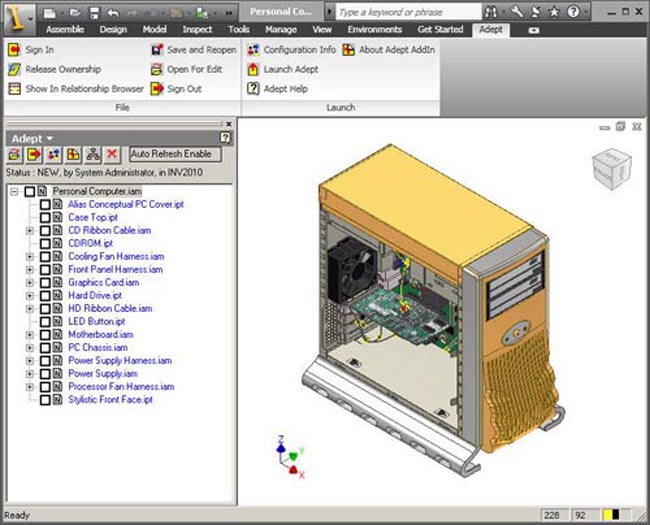Open the Design ribbon tab
Image resolution: width=650 pixels, height=525 pixels.
point(113,29)
